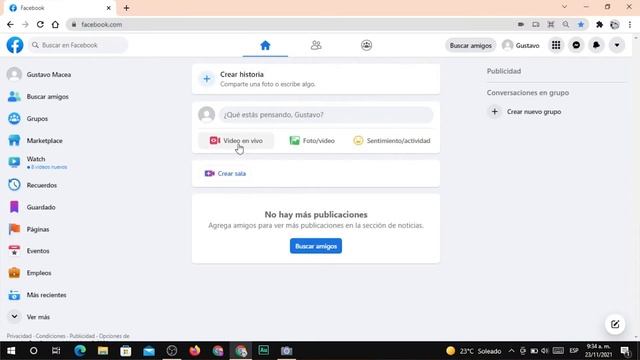This screenshot has width=640, height=360.
Task: Click the composer profile avatar
Action: coord(207,115)
